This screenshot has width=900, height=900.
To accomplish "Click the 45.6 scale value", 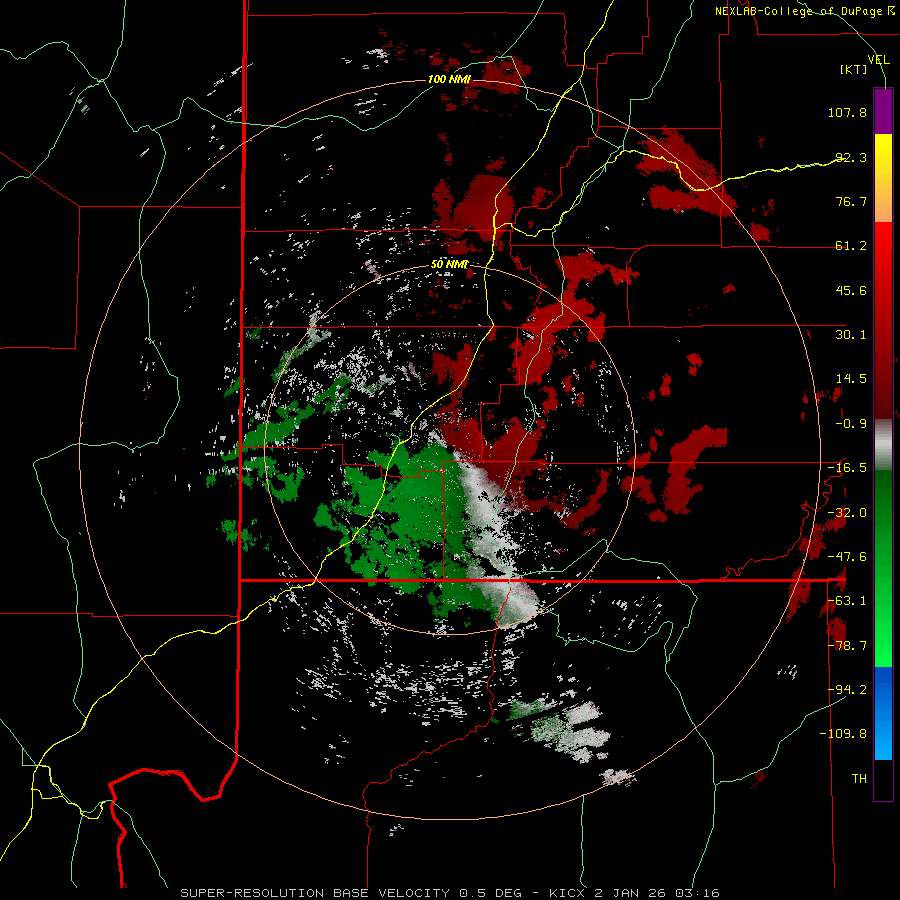I will pos(851,290).
